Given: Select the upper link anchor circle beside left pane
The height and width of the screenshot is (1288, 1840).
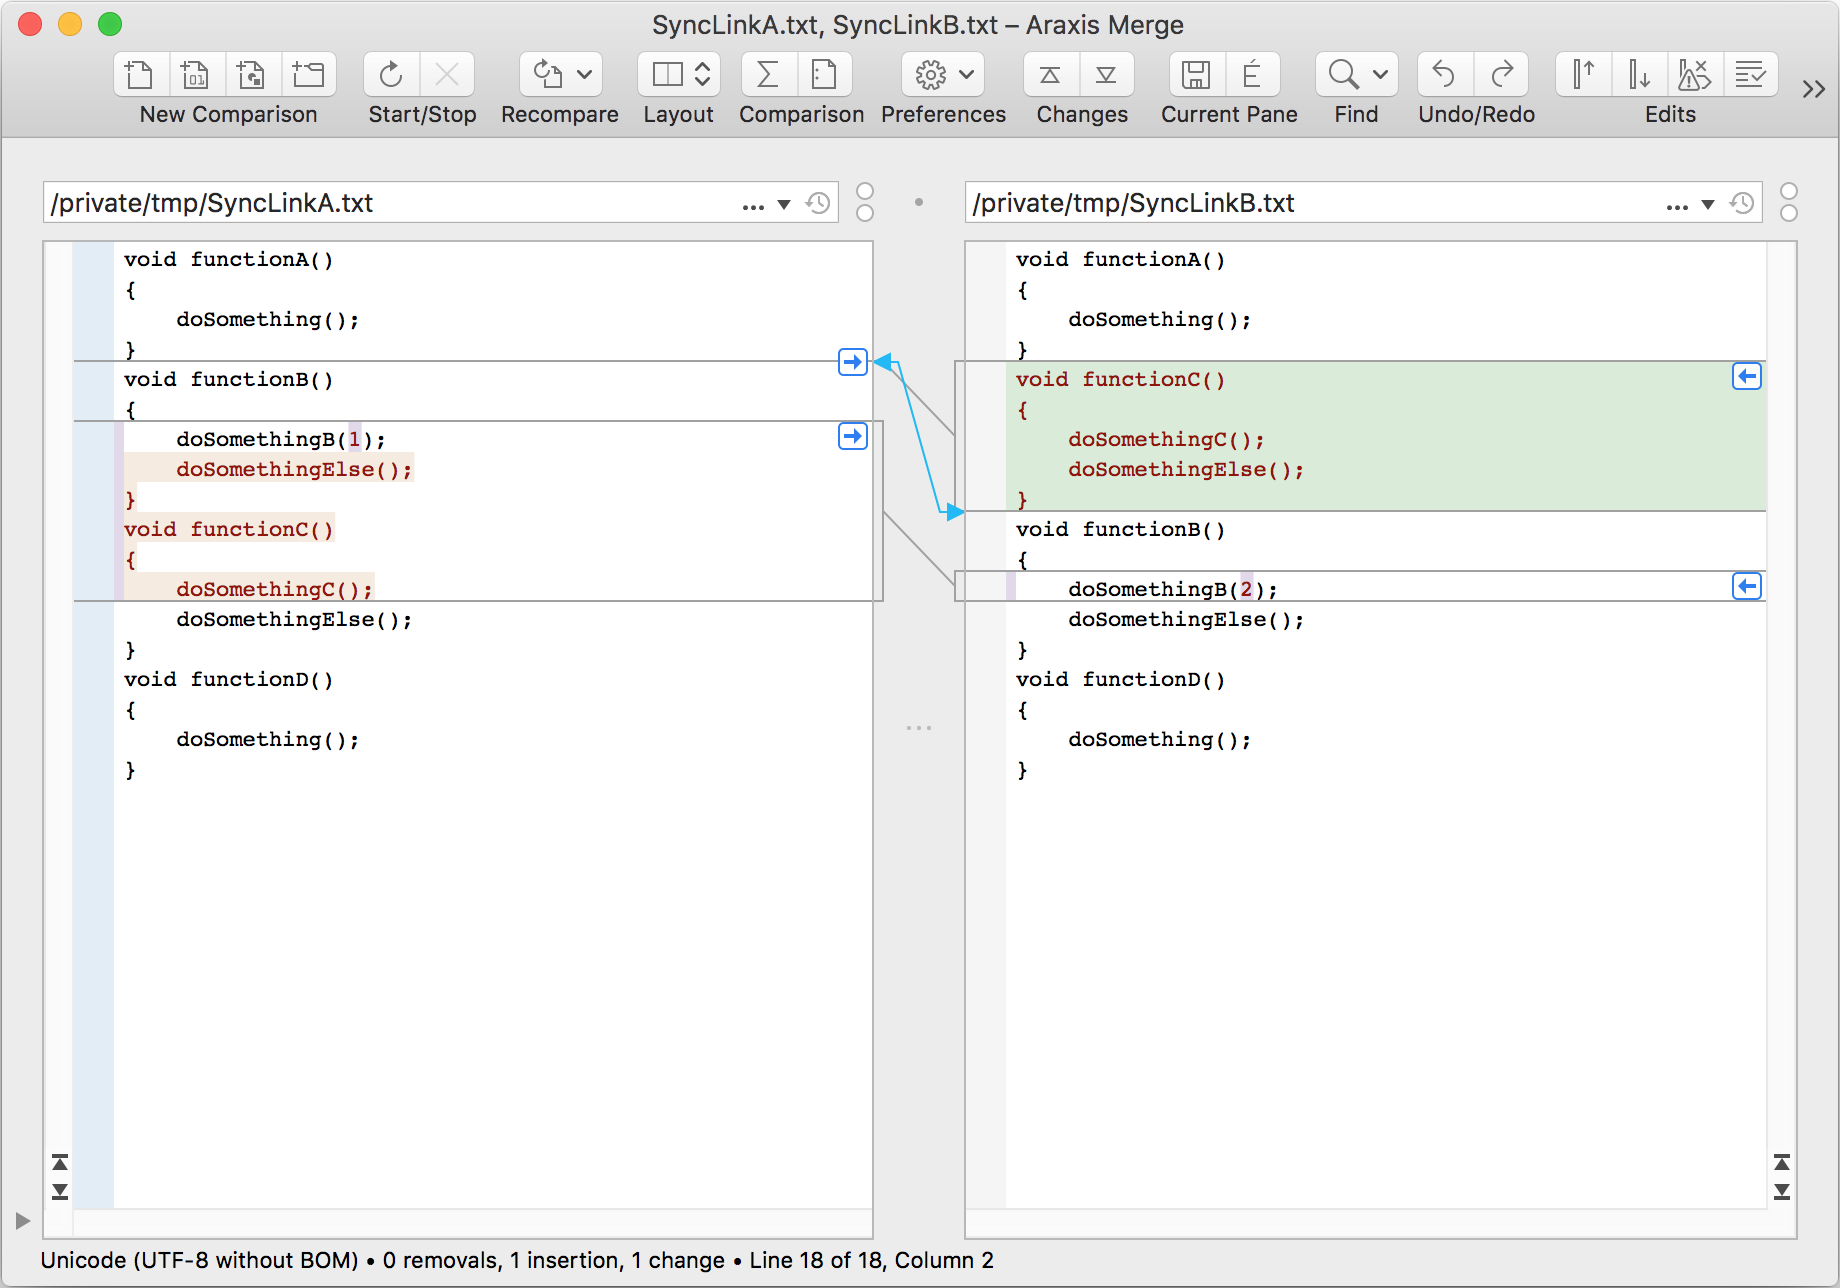Looking at the screenshot, I should (x=865, y=190).
